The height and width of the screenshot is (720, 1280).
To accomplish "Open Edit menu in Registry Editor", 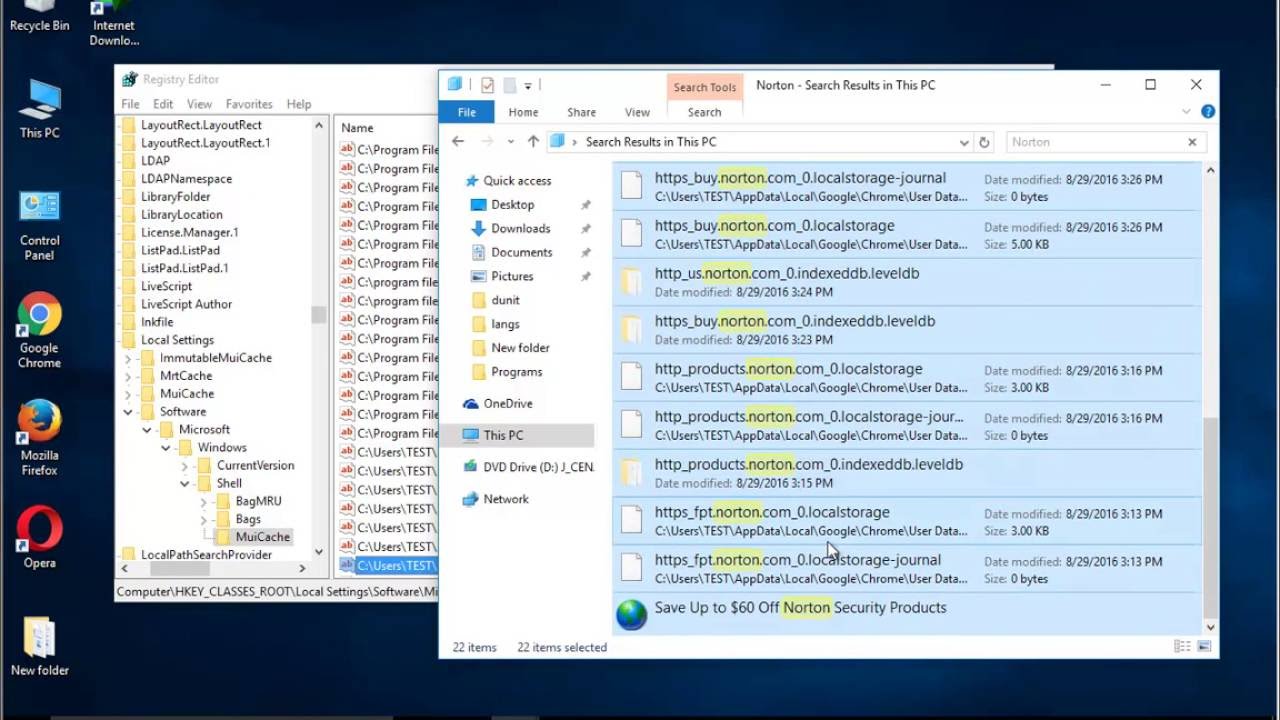I will point(163,104).
